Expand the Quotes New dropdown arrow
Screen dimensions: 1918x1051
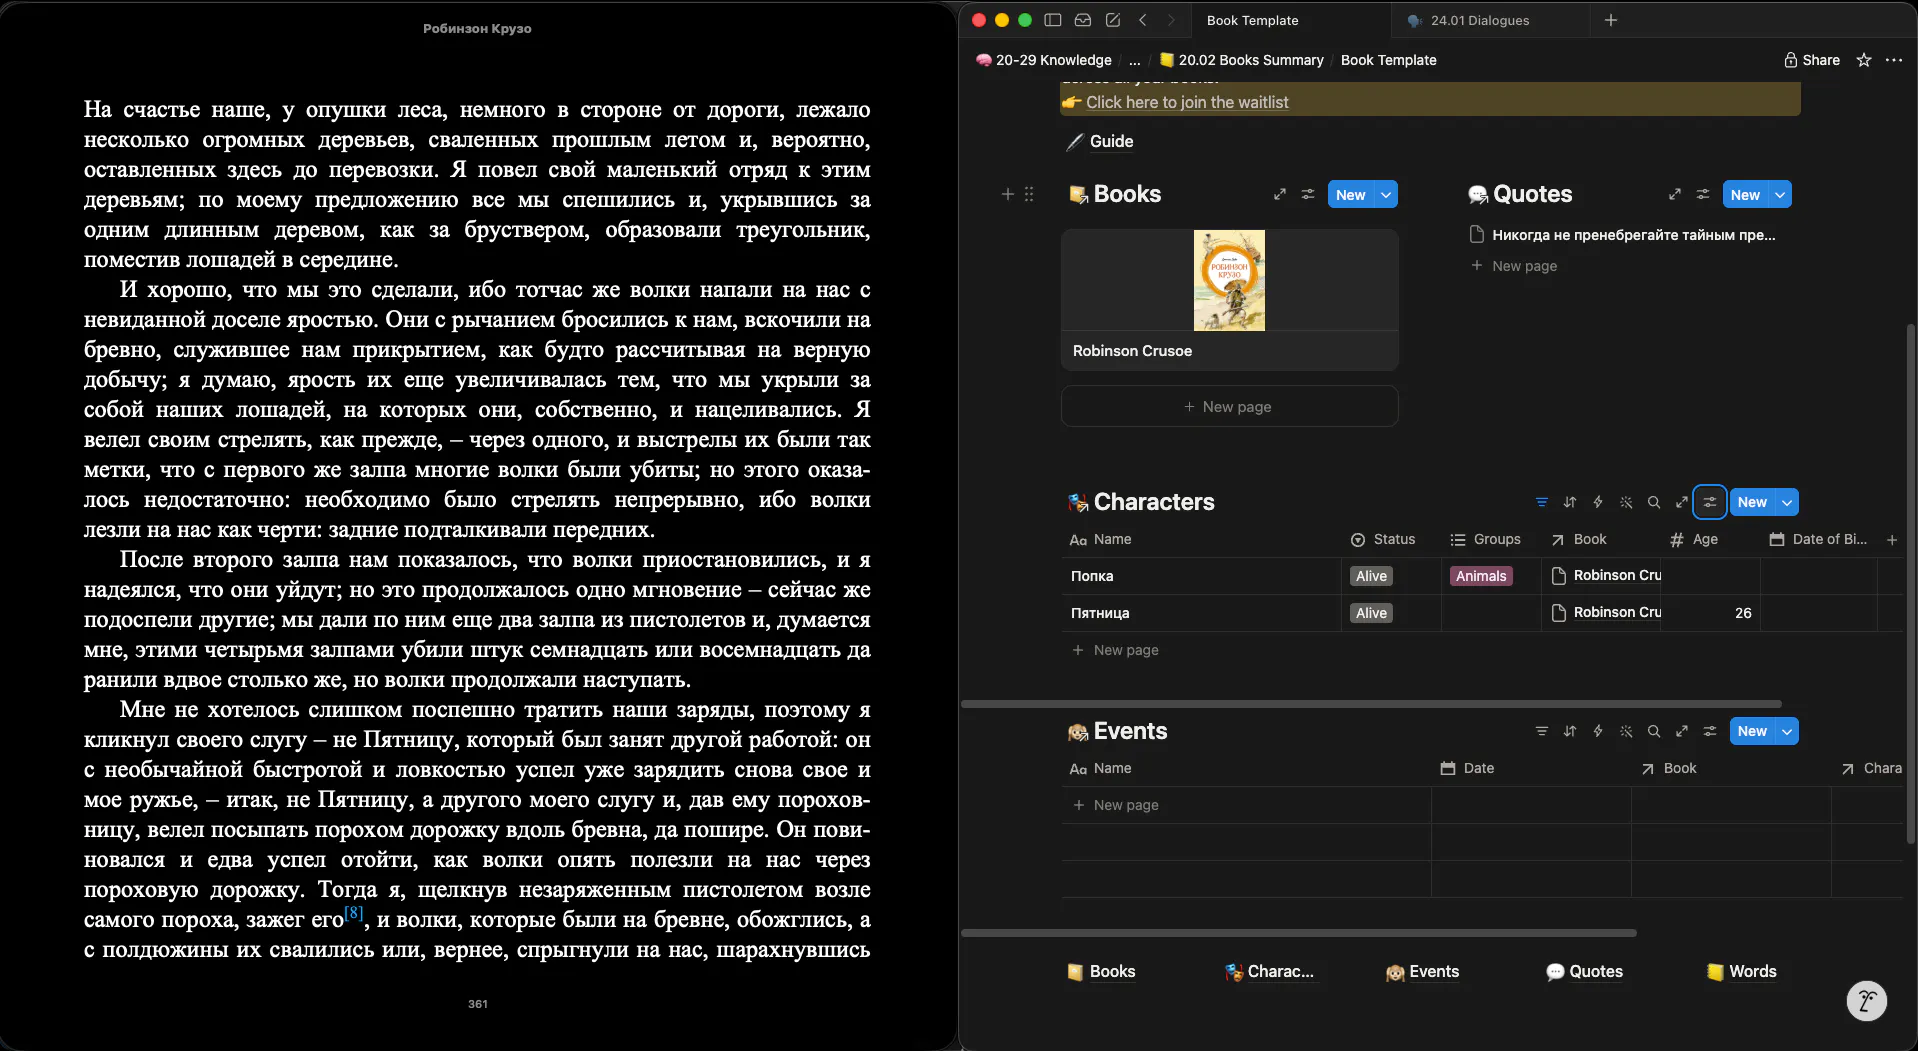tap(1781, 194)
